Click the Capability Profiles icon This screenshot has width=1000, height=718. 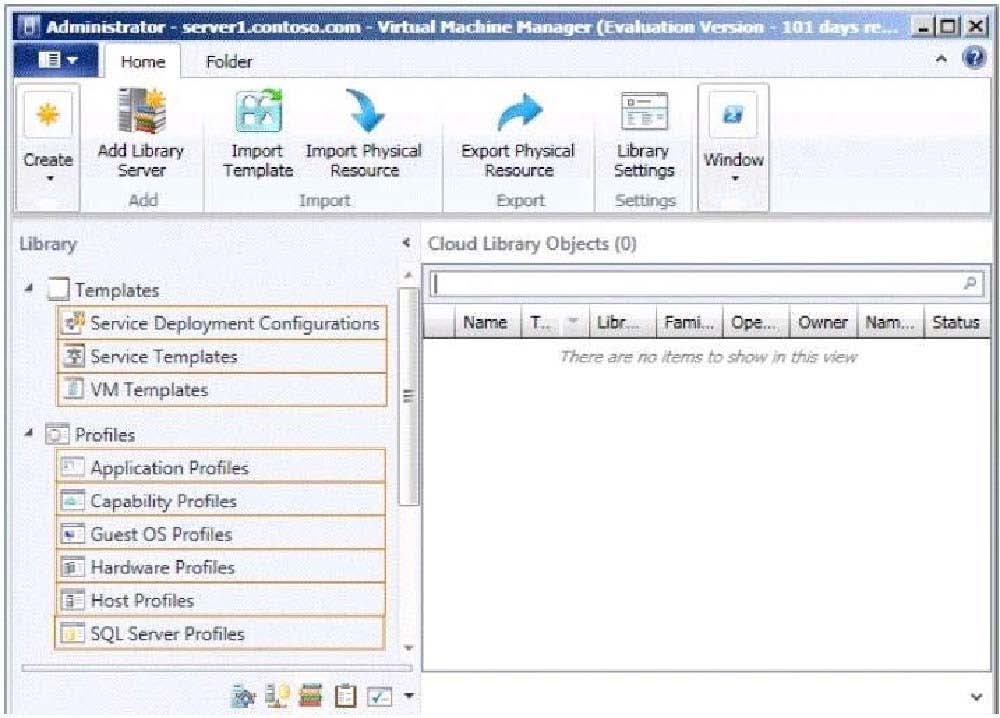coord(71,500)
